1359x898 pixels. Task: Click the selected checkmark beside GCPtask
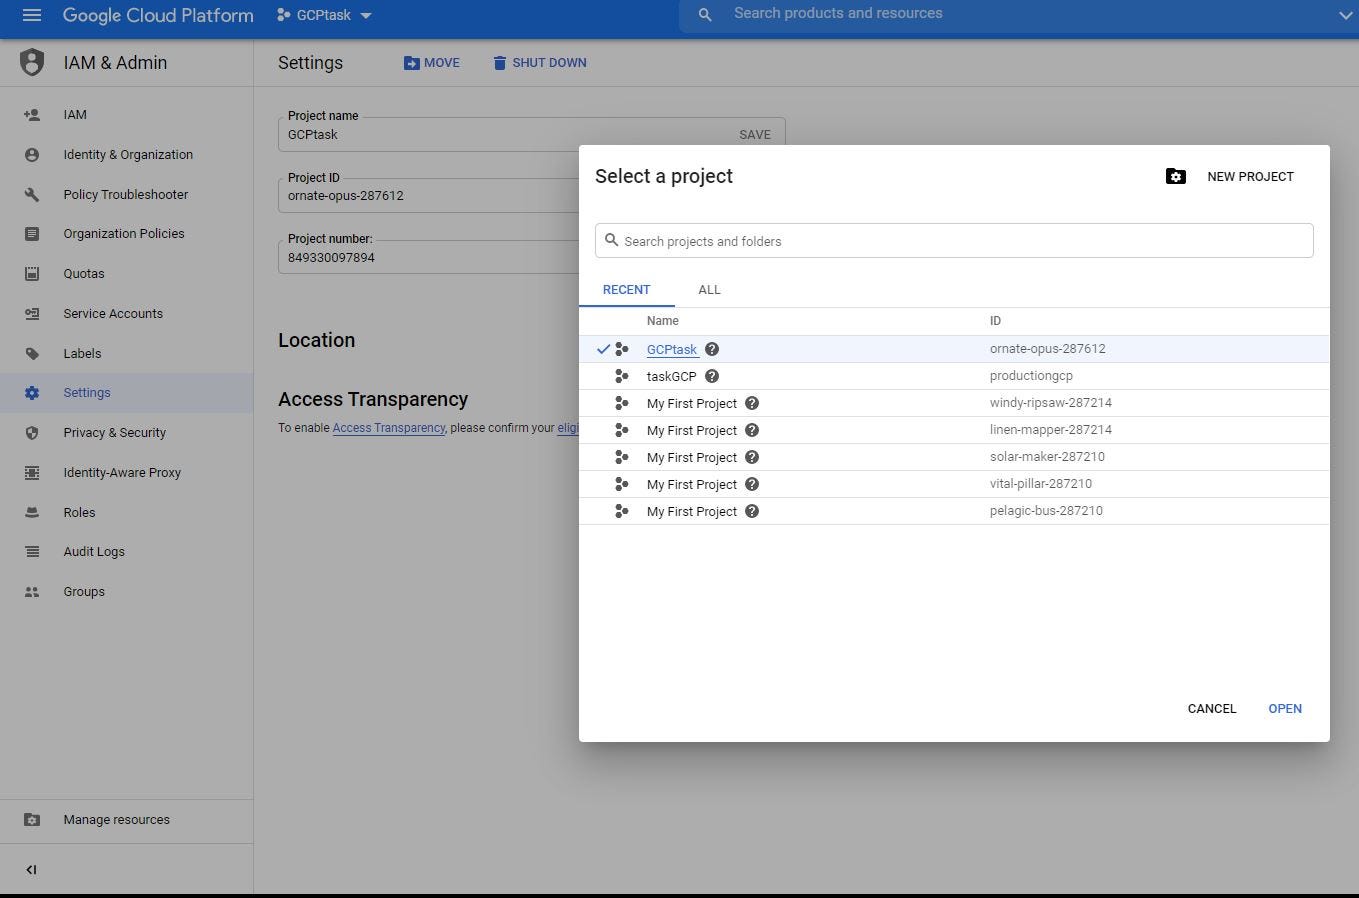(x=603, y=349)
